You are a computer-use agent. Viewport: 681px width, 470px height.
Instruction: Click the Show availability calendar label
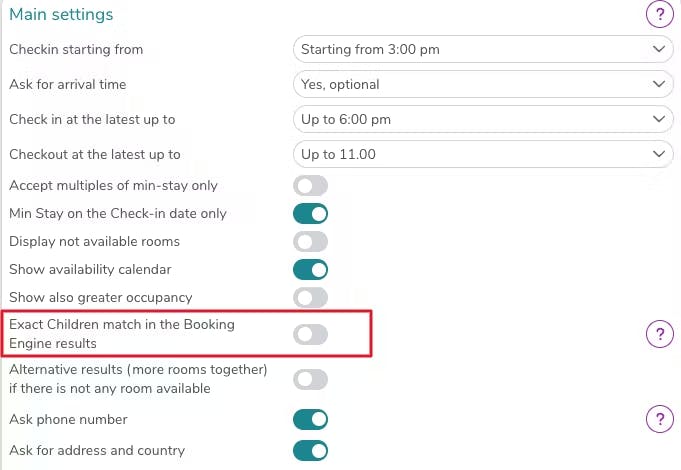coord(90,270)
